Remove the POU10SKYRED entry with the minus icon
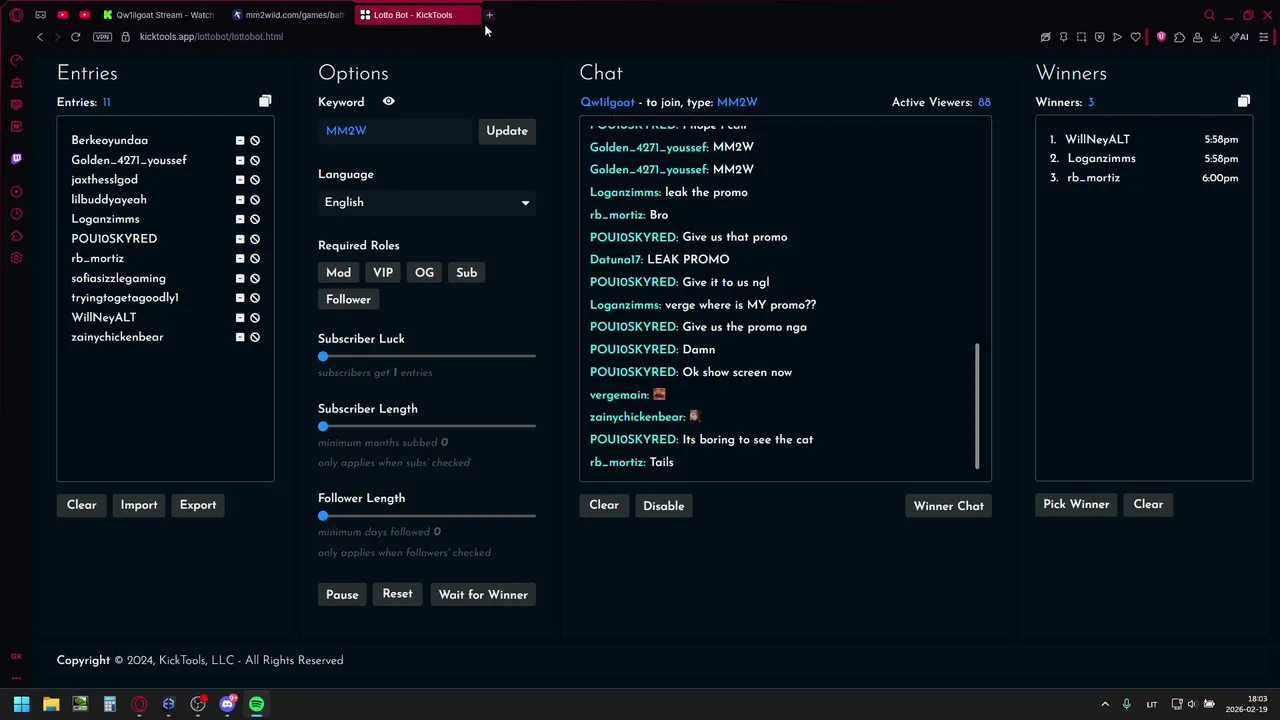This screenshot has width=1280, height=720. pyautogui.click(x=240, y=239)
